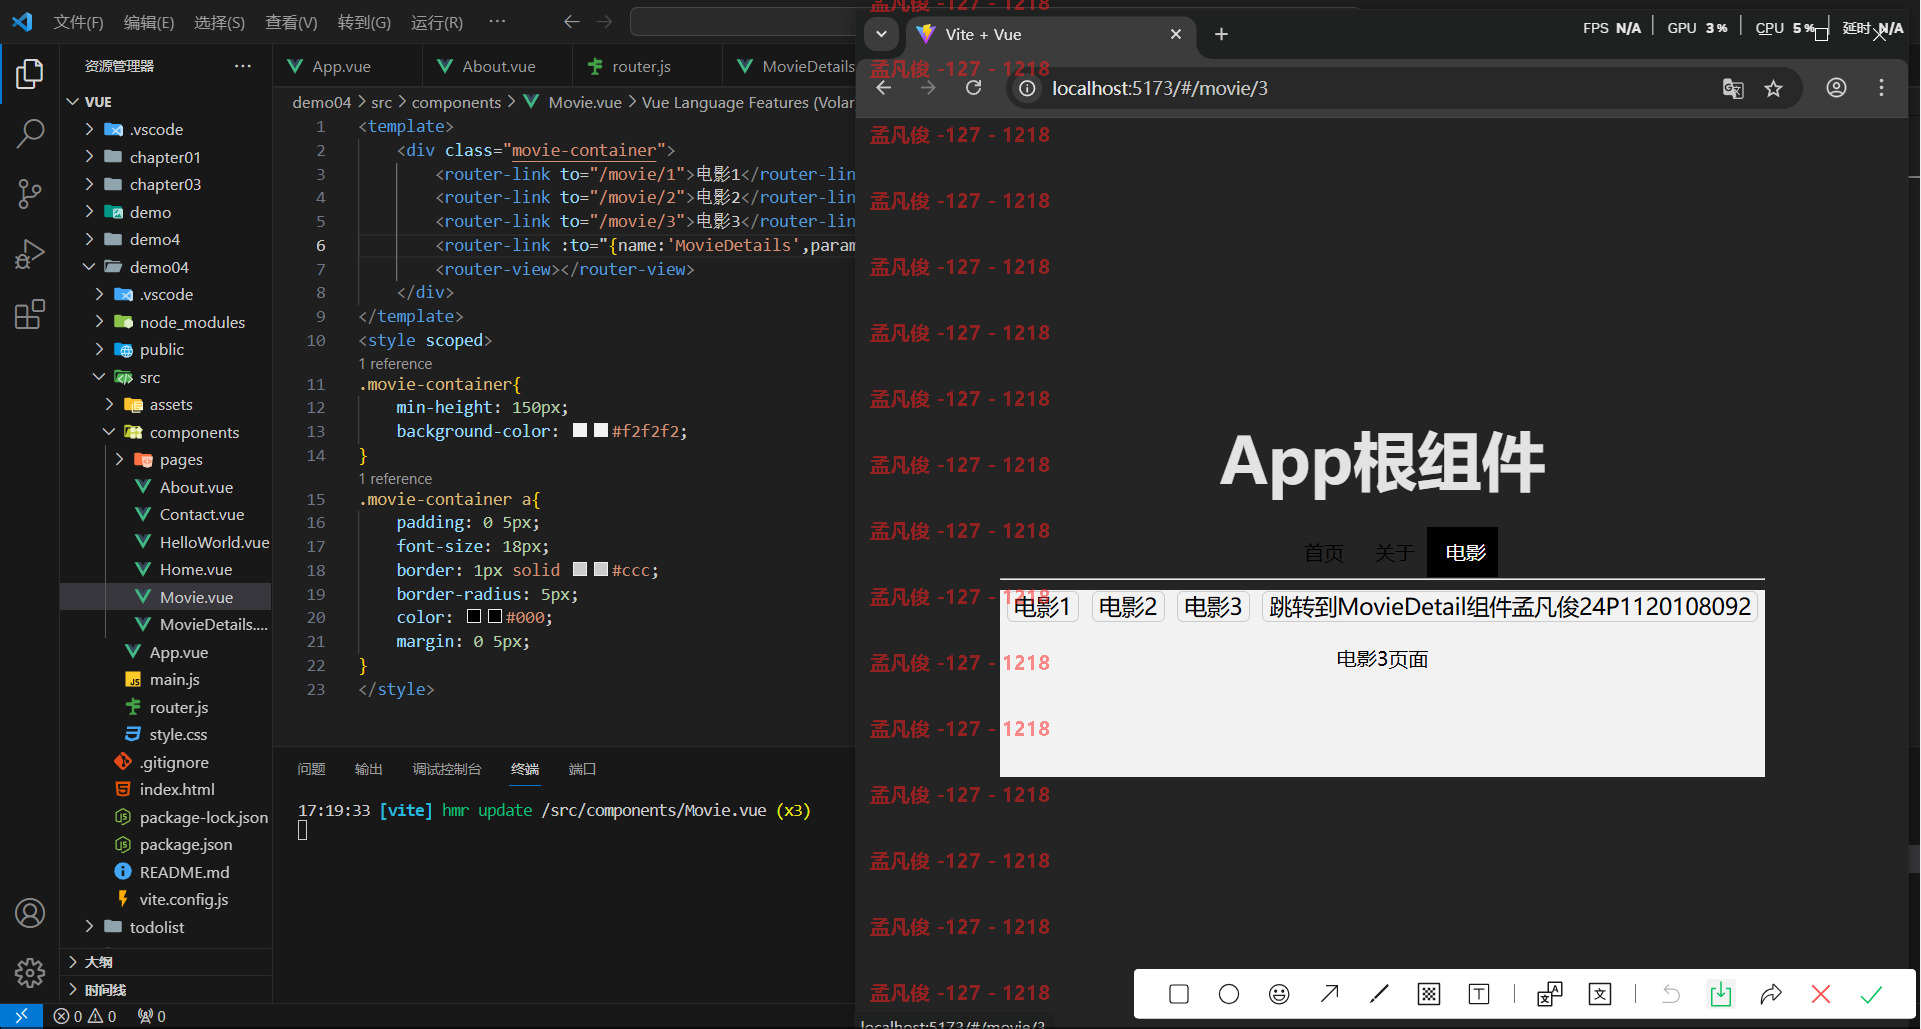1921x1029 pixels.
Task: Open browser profile icon
Action: pos(1836,88)
